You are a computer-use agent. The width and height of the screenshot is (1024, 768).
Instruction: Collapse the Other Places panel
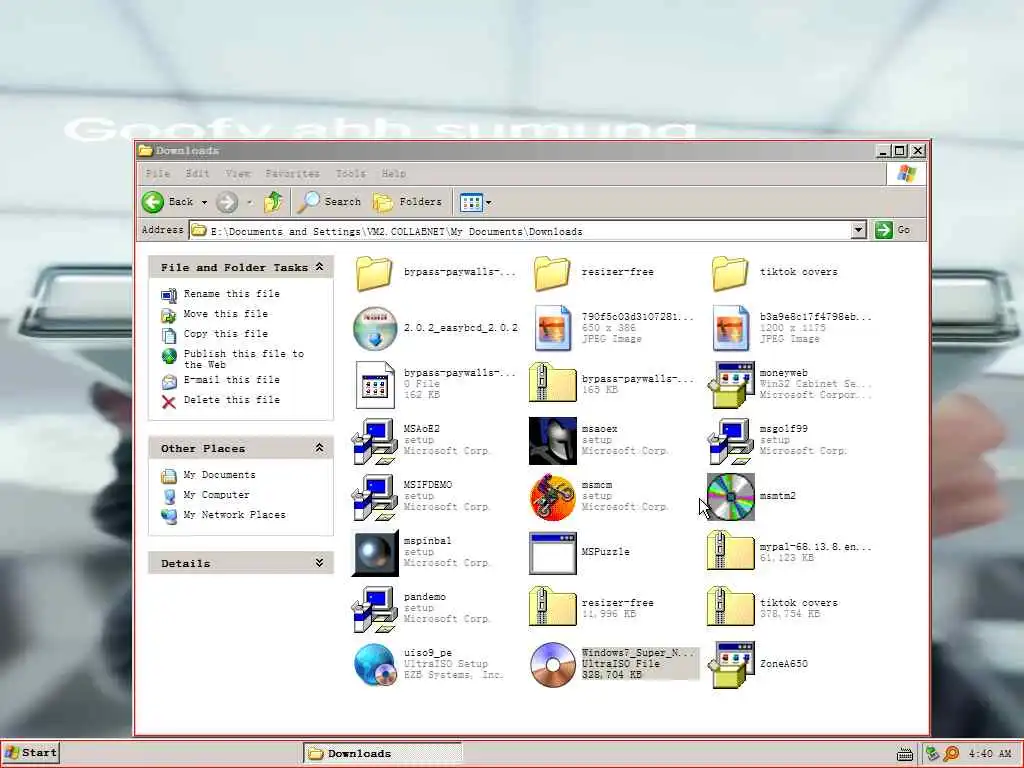click(319, 447)
